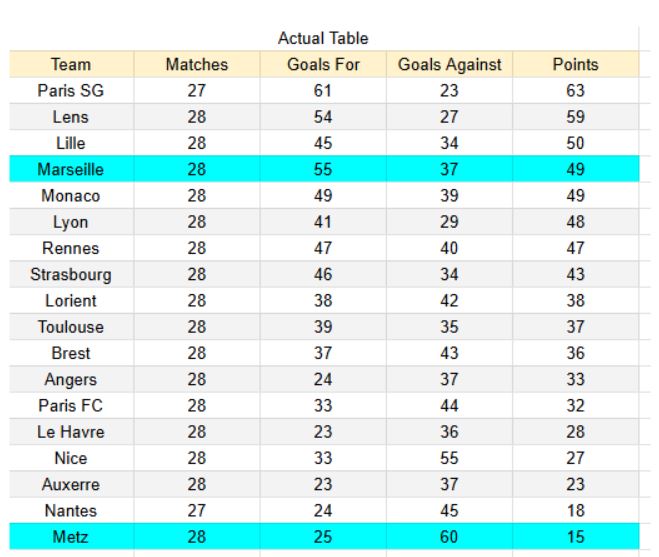659x557 pixels.
Task: Click Lens's points cell showing 59
Action: 575,117
